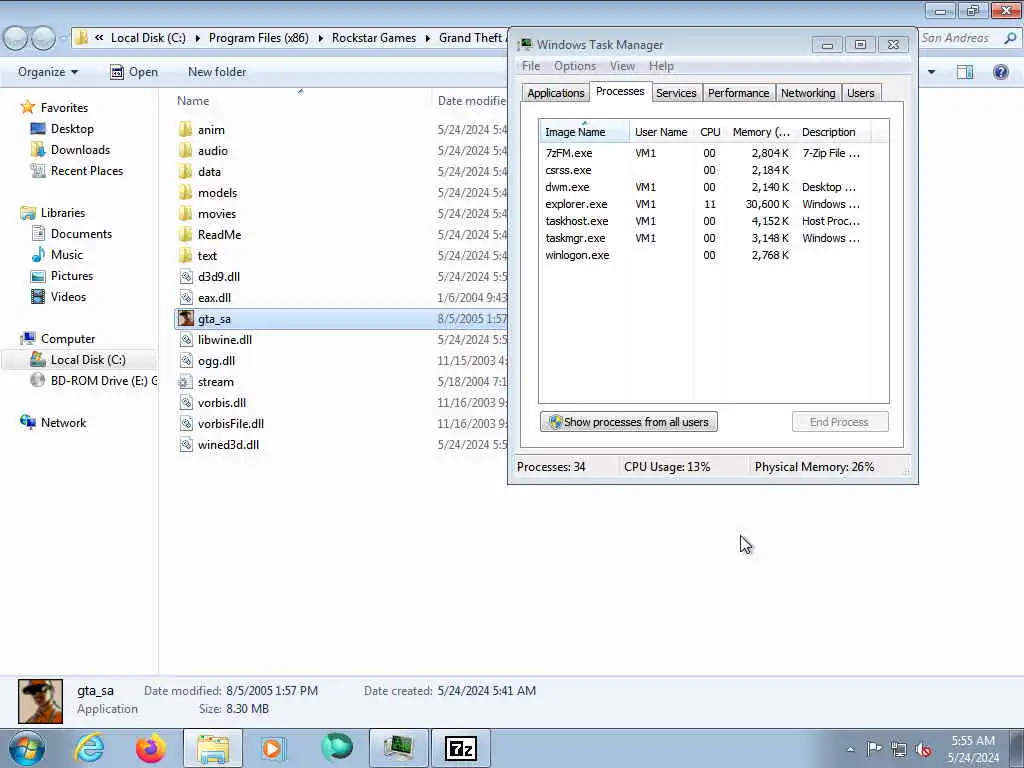Sort processes by CPU column header
The image size is (1024, 768).
pyautogui.click(x=710, y=132)
